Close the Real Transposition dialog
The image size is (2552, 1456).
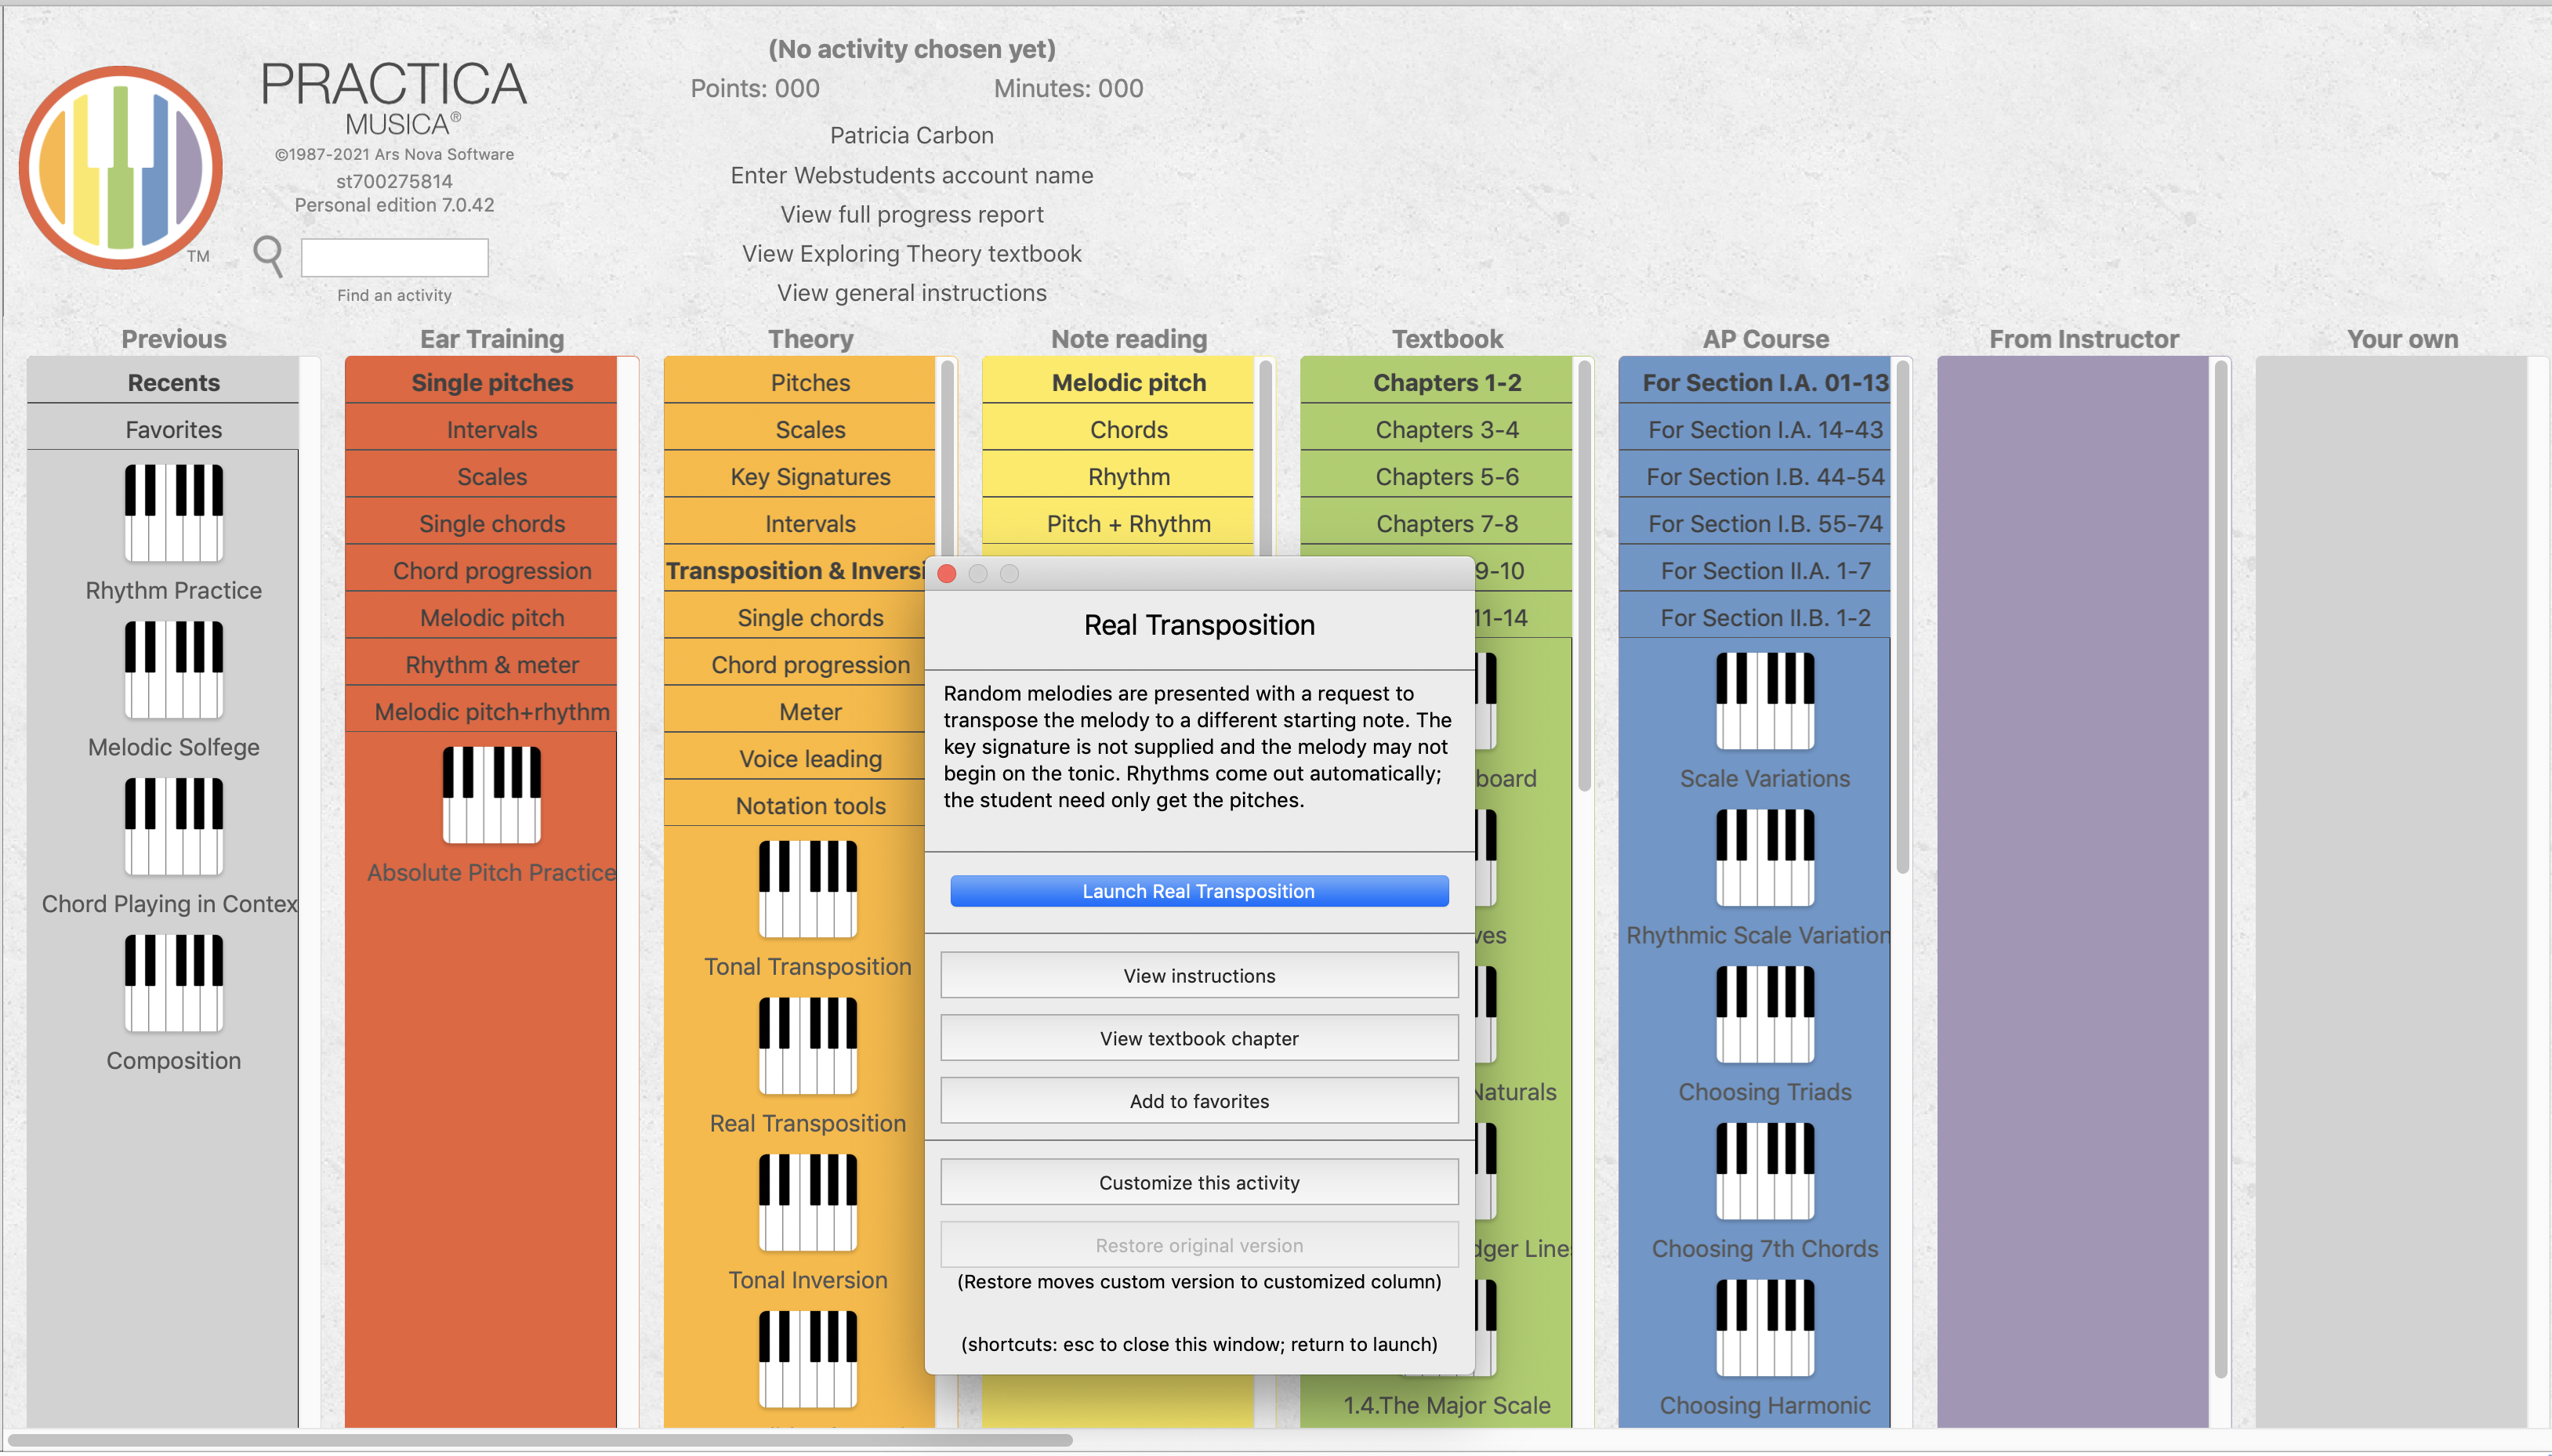click(x=947, y=573)
